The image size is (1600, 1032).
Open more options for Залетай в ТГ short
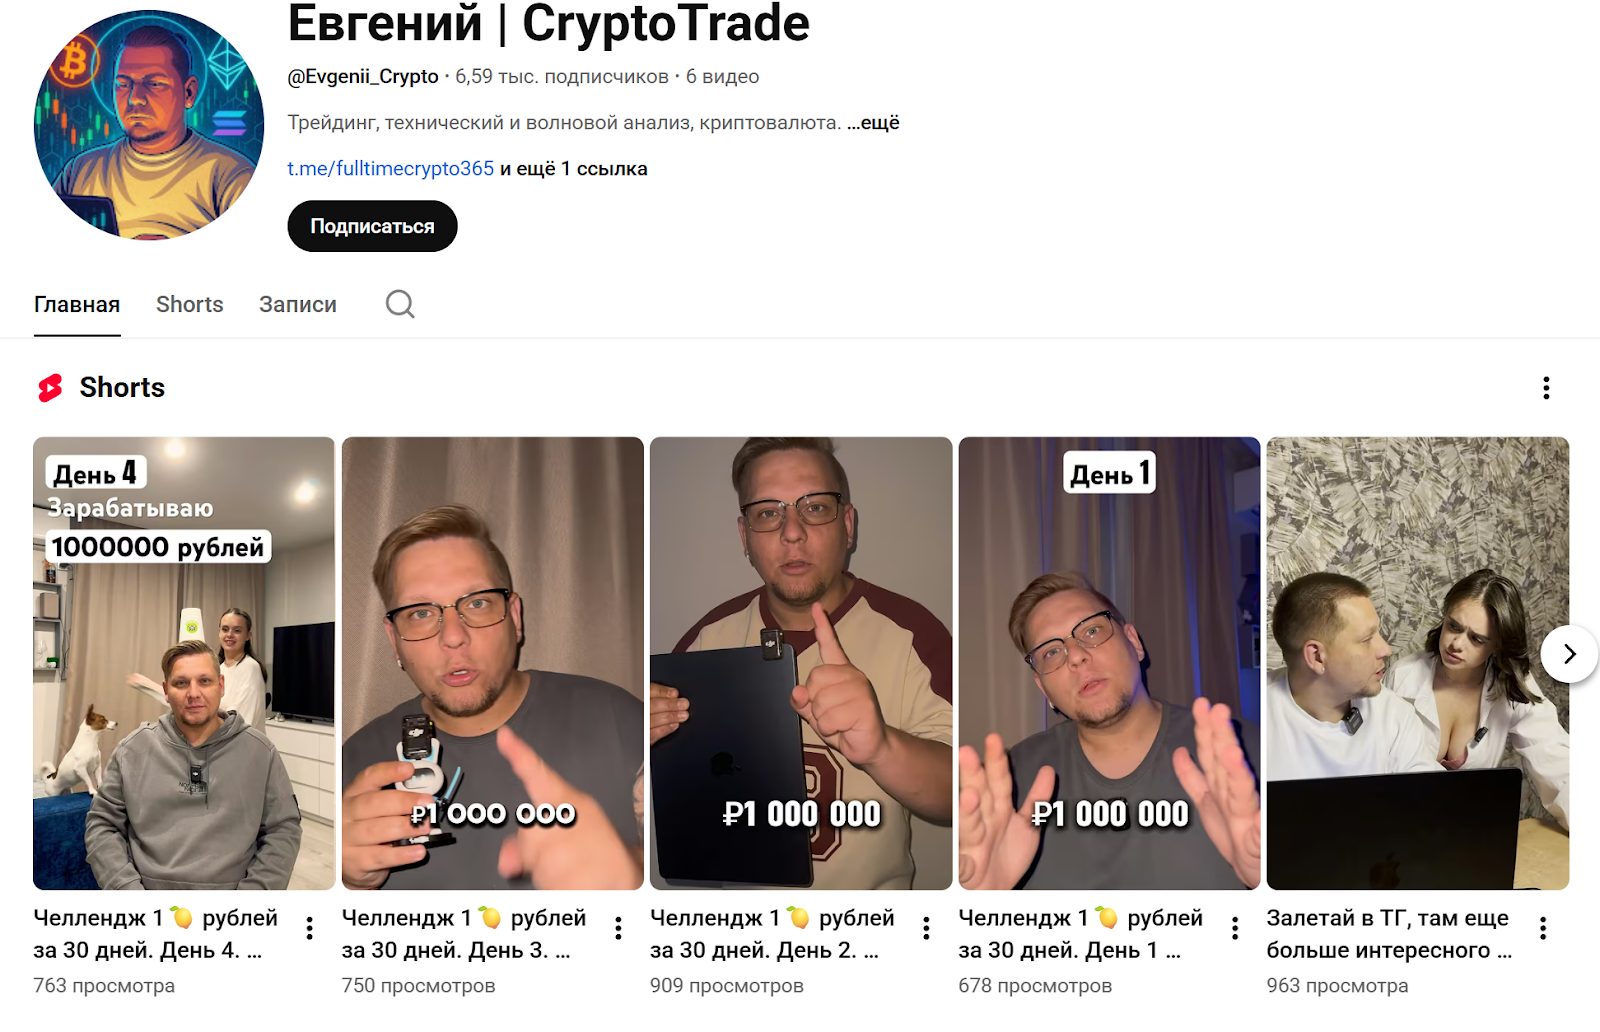(1543, 928)
